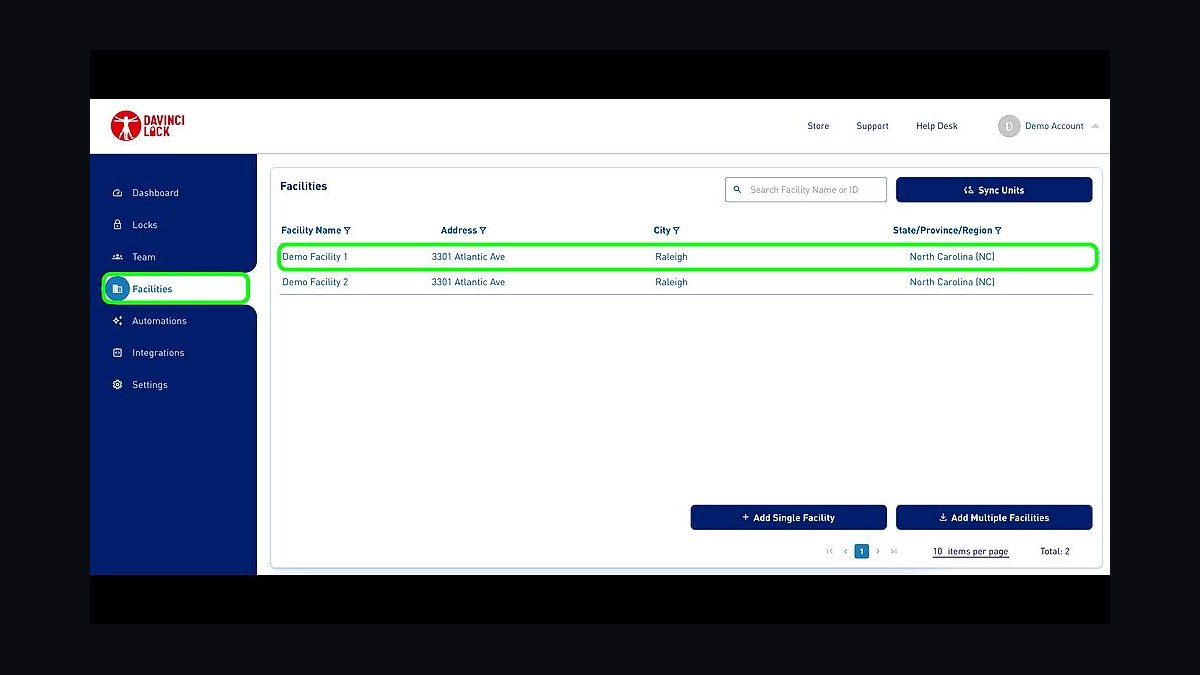
Task: Open Locks in the sidebar
Action: click(145, 225)
